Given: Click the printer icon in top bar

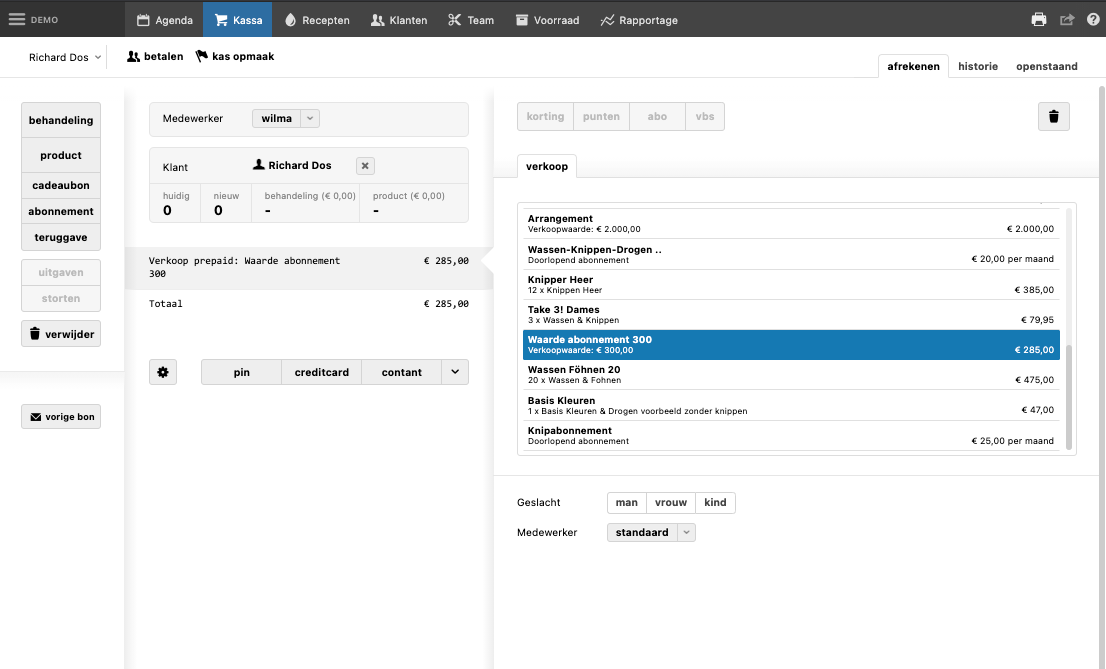Looking at the screenshot, I should (x=1039, y=20).
